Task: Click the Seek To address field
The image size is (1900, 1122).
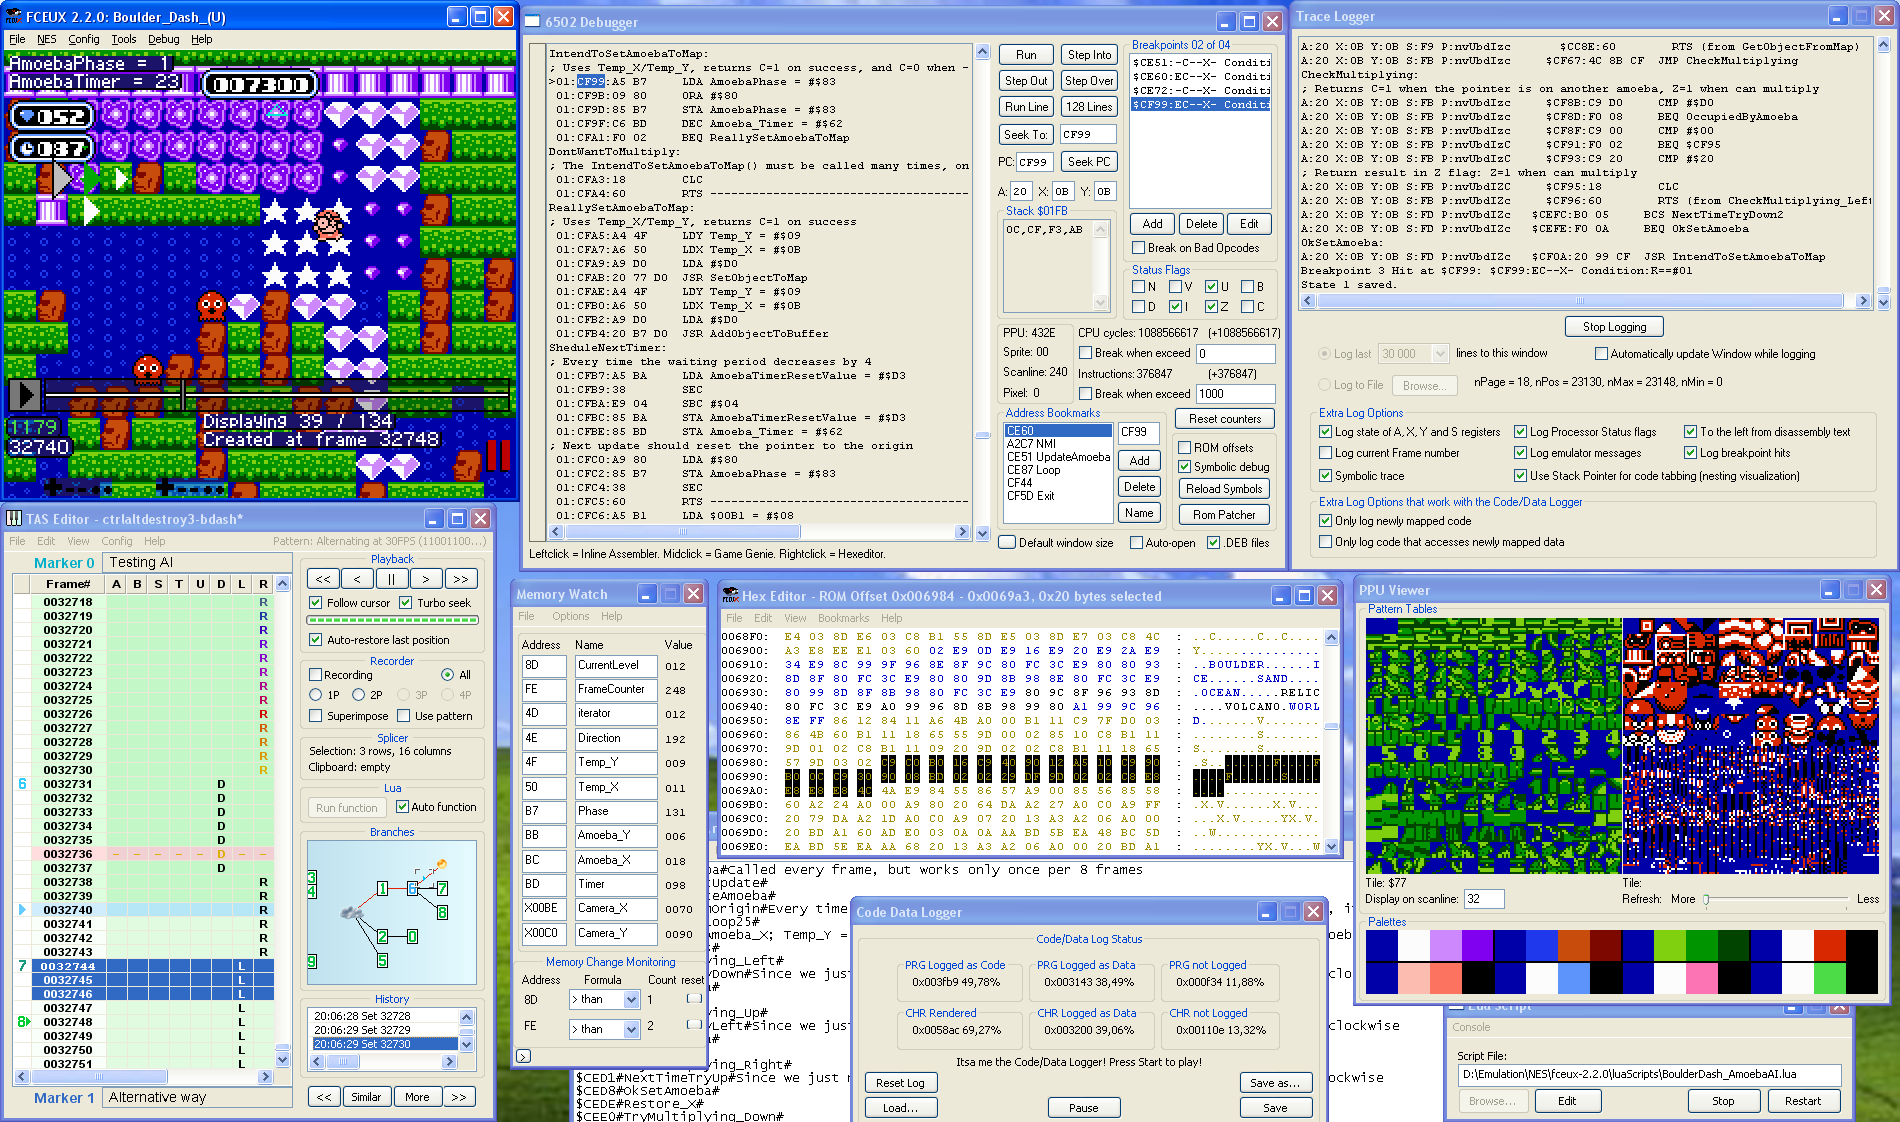Action: tap(1087, 134)
